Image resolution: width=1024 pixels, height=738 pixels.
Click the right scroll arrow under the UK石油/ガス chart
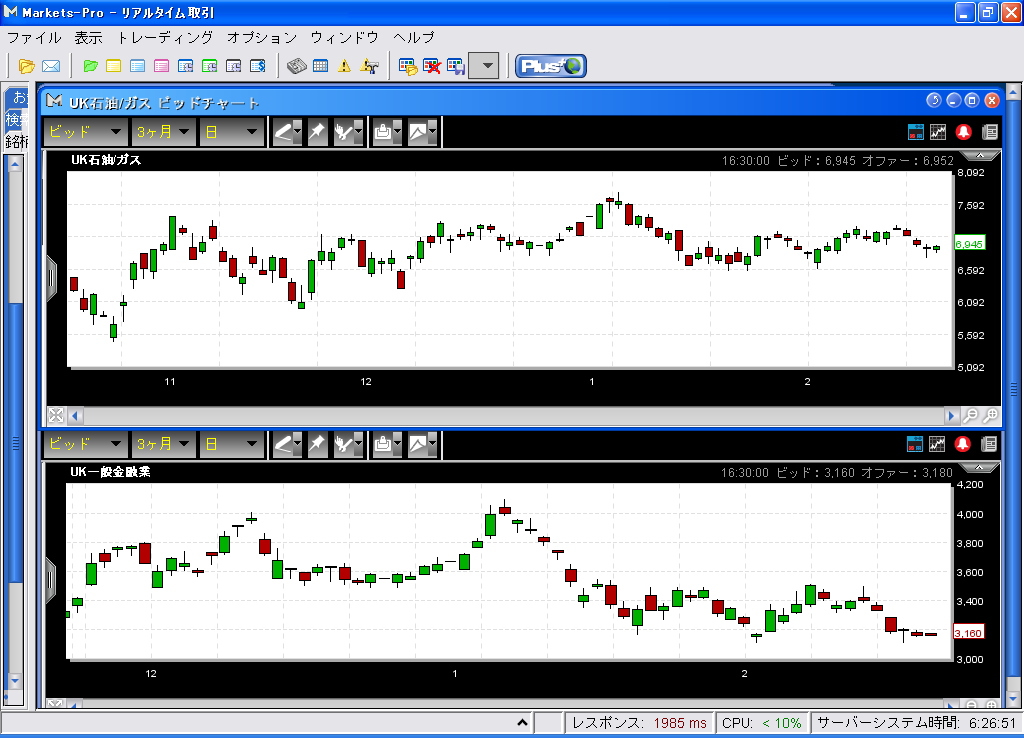click(x=951, y=415)
